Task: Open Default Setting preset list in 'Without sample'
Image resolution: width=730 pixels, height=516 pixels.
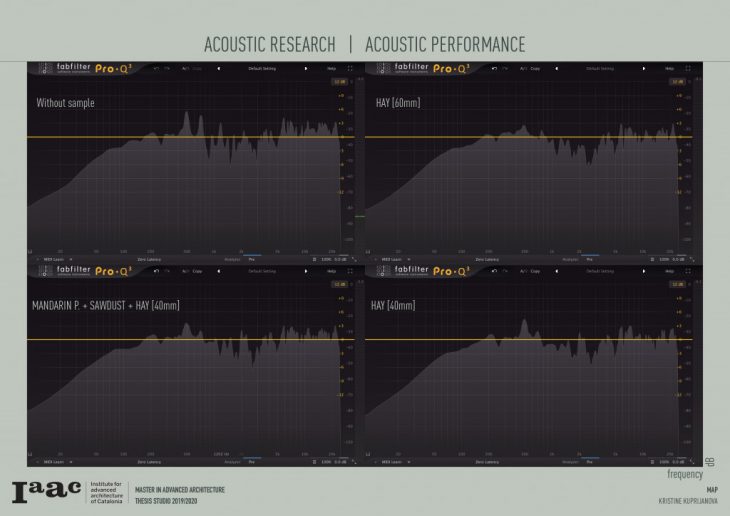Action: [x=263, y=69]
